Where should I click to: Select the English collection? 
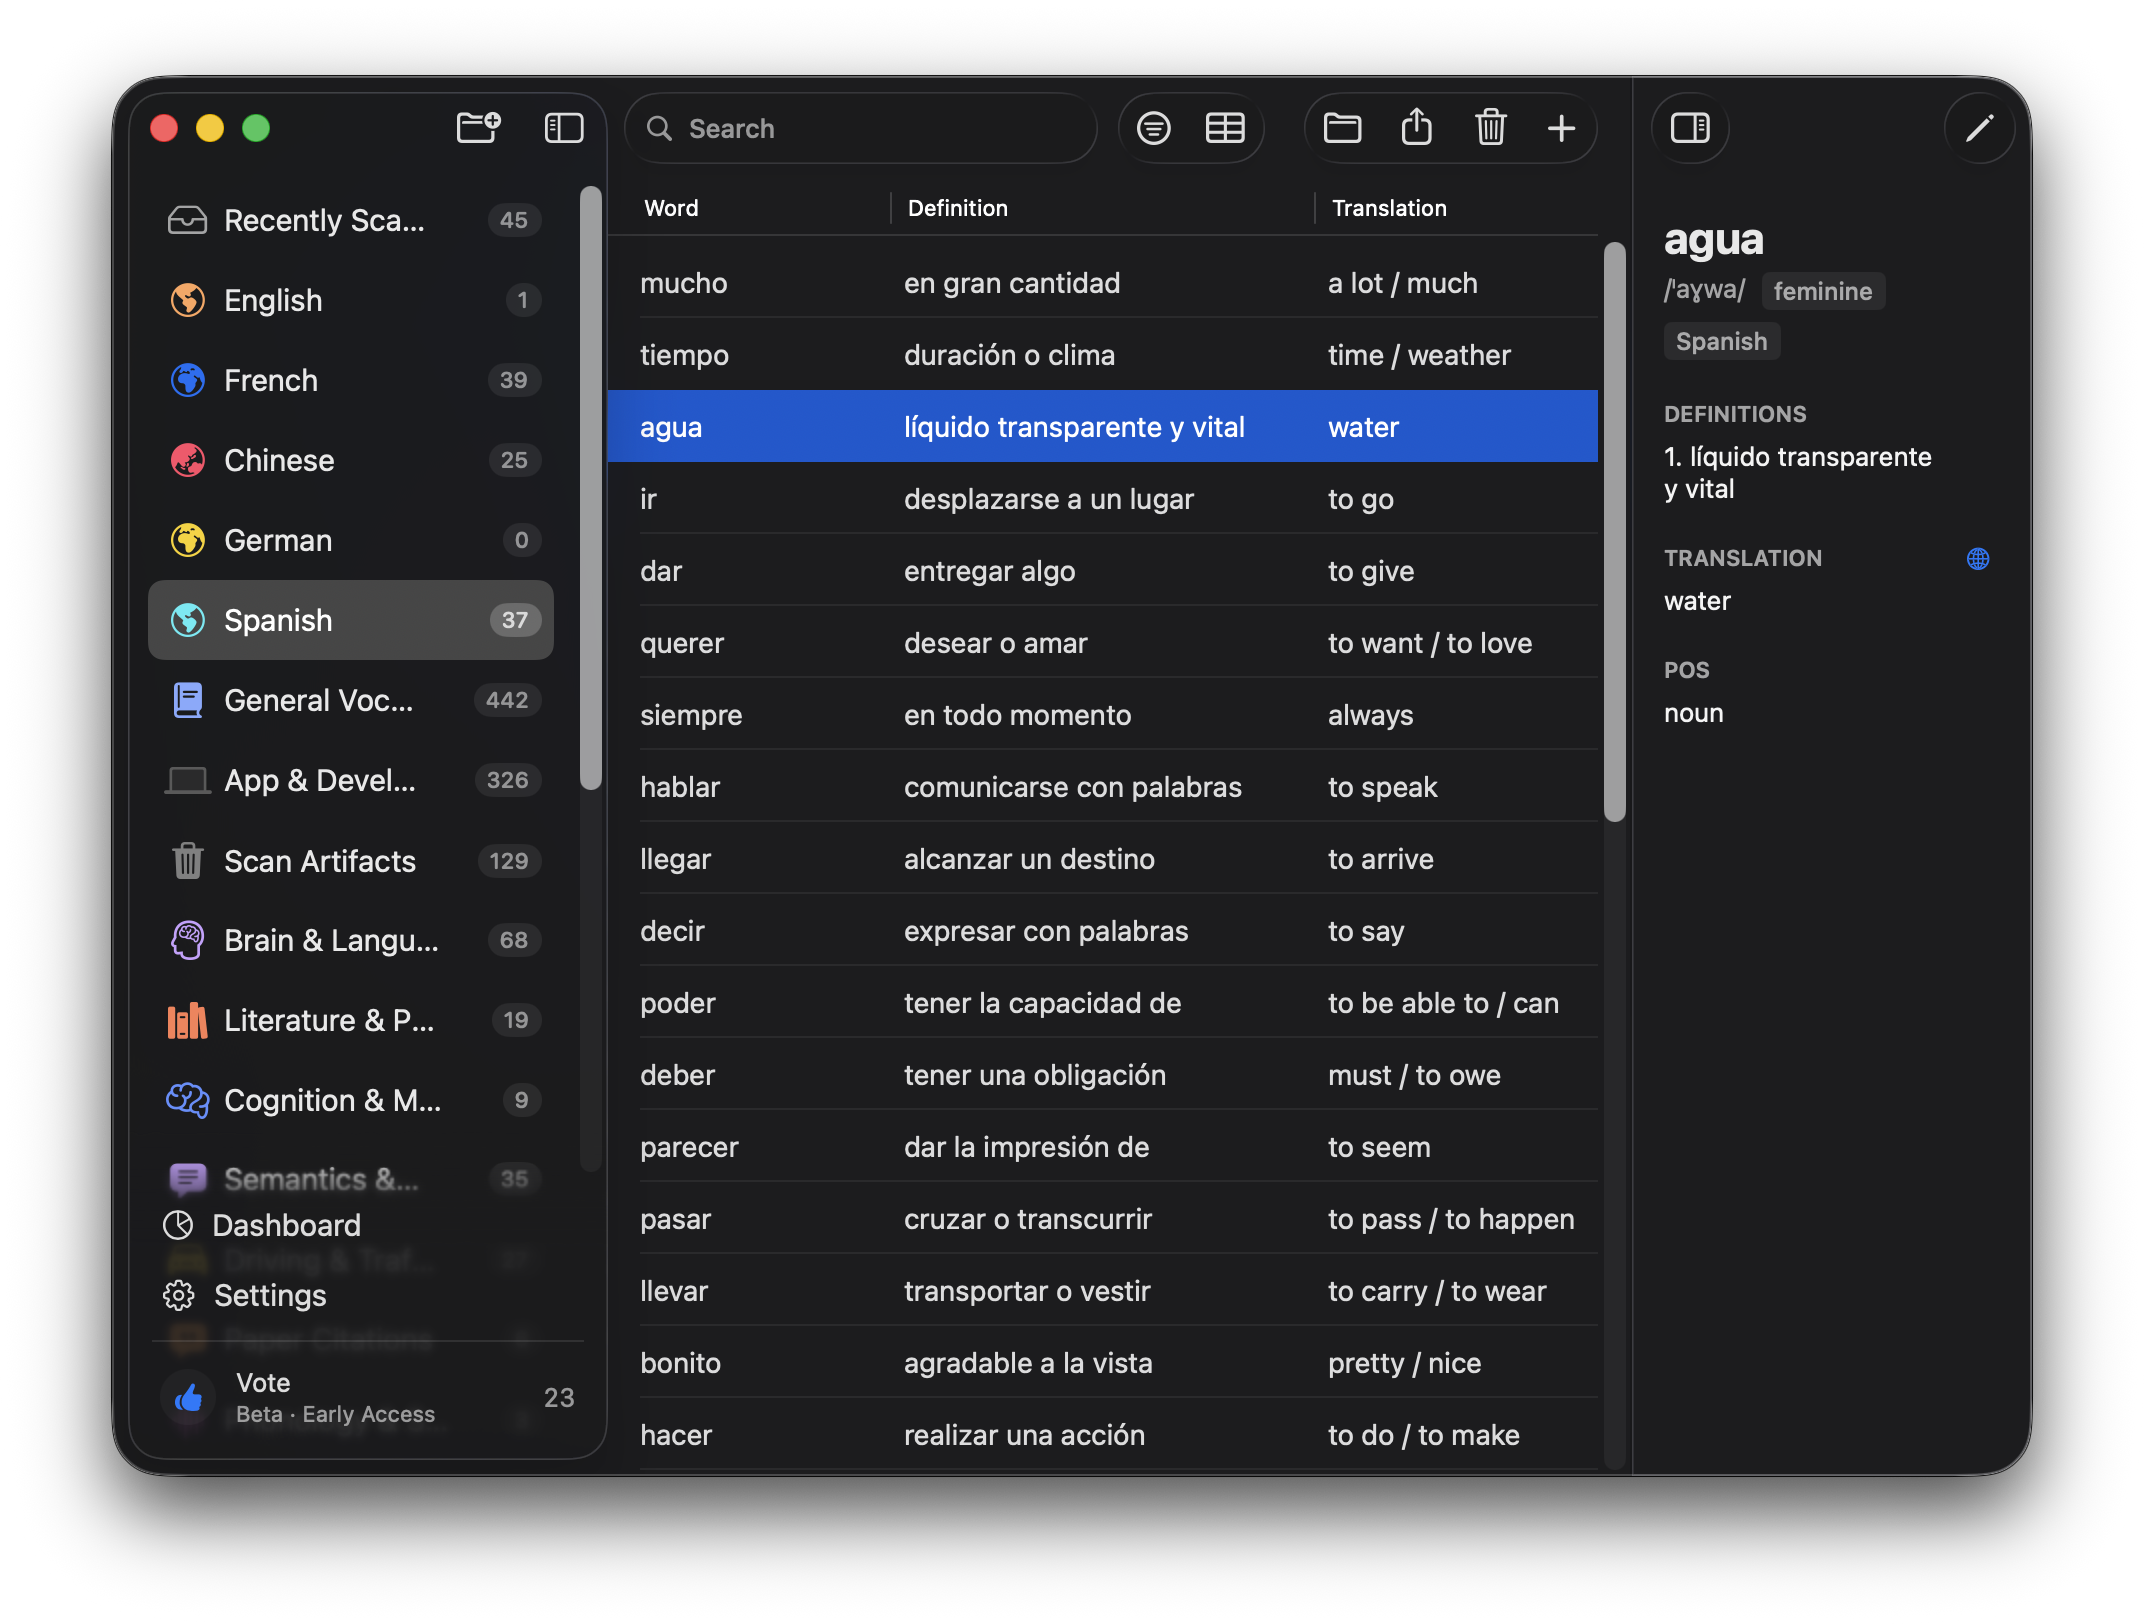click(351, 300)
